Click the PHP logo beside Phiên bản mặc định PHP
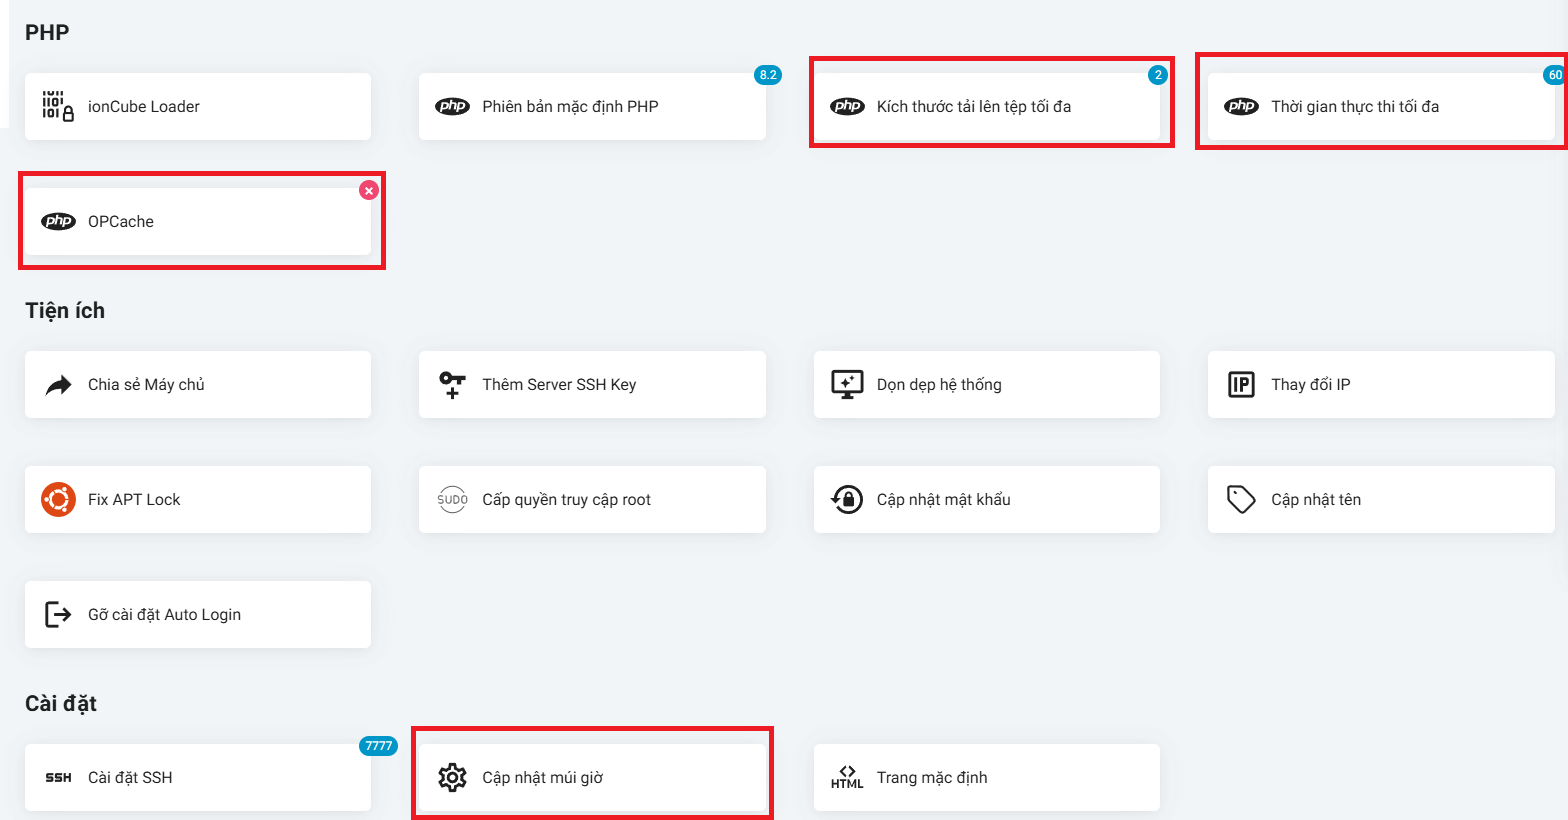 pos(452,106)
